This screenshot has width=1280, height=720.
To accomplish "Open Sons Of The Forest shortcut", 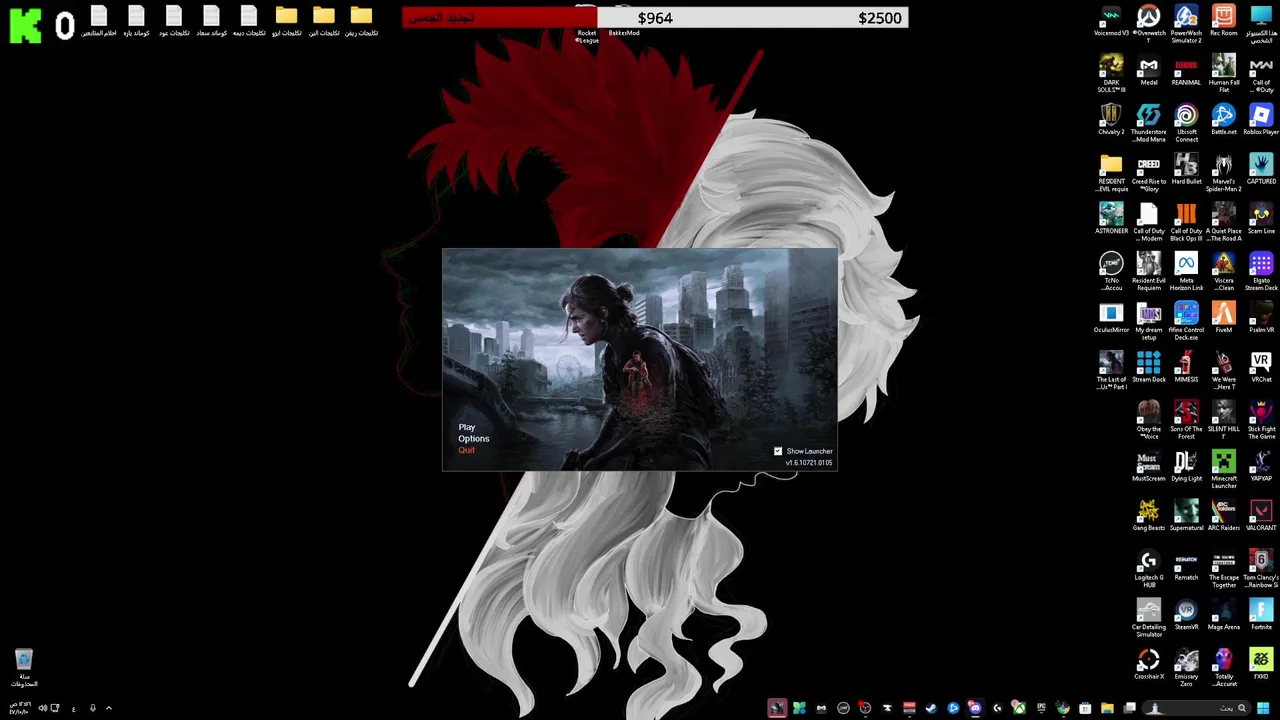I will point(1186,418).
